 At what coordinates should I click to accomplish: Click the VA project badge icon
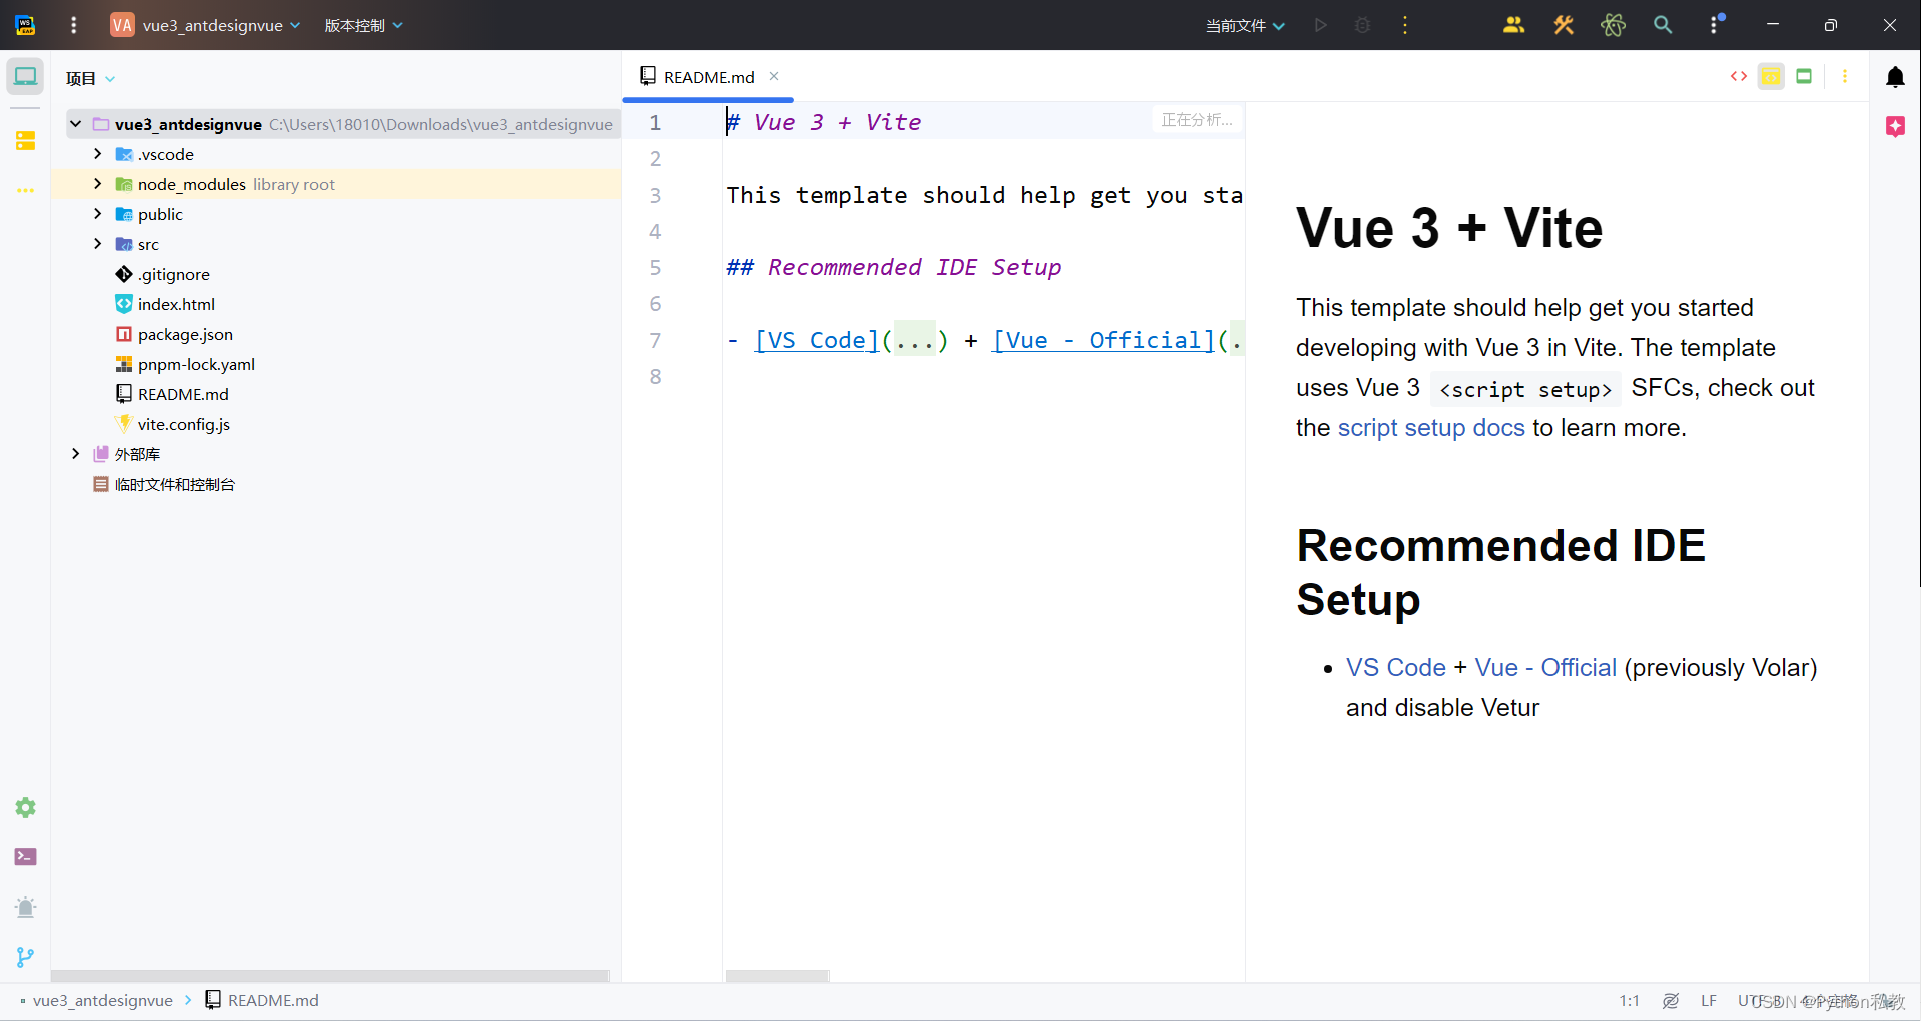[x=122, y=25]
